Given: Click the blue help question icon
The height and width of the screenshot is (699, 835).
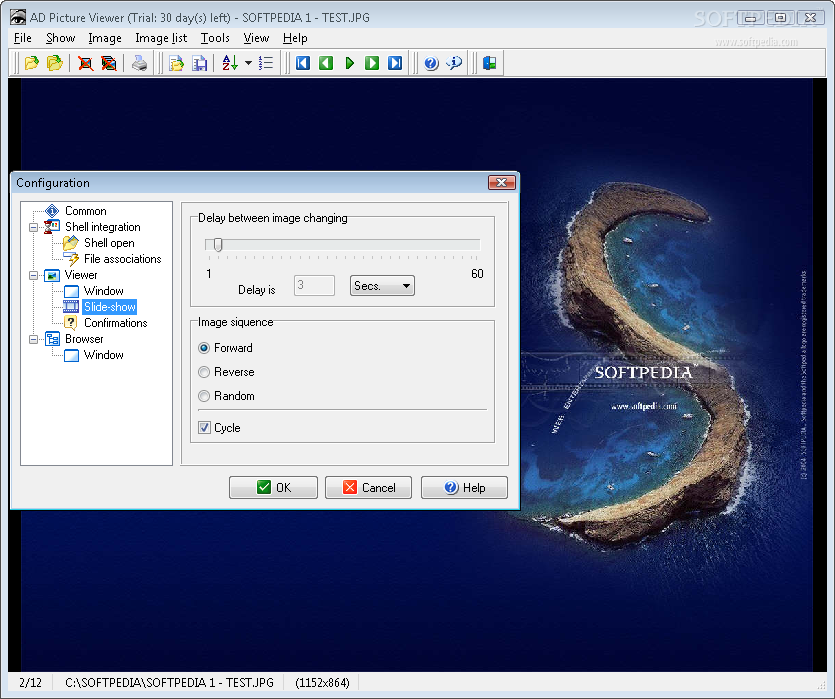Looking at the screenshot, I should [x=431, y=63].
